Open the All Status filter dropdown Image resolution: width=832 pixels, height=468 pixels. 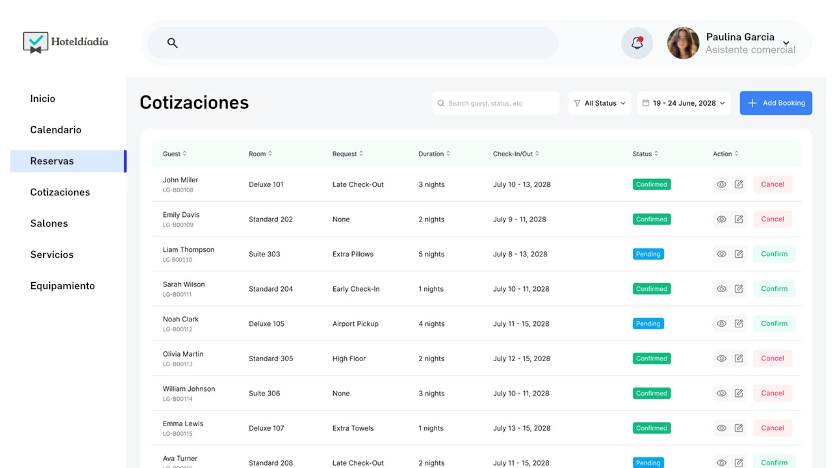coord(600,103)
